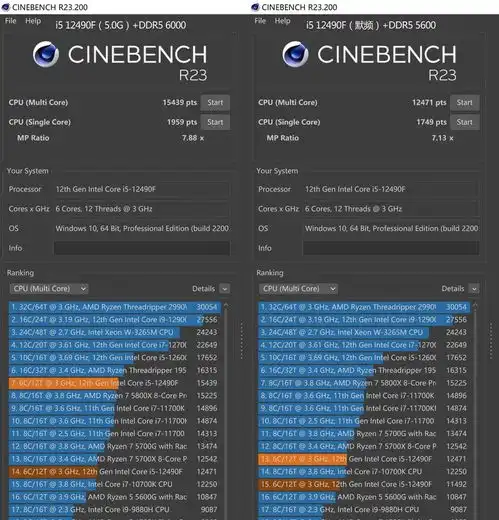Screen dimensions: 499x520
Task: Click the Info input field in left window
Action: point(142,248)
